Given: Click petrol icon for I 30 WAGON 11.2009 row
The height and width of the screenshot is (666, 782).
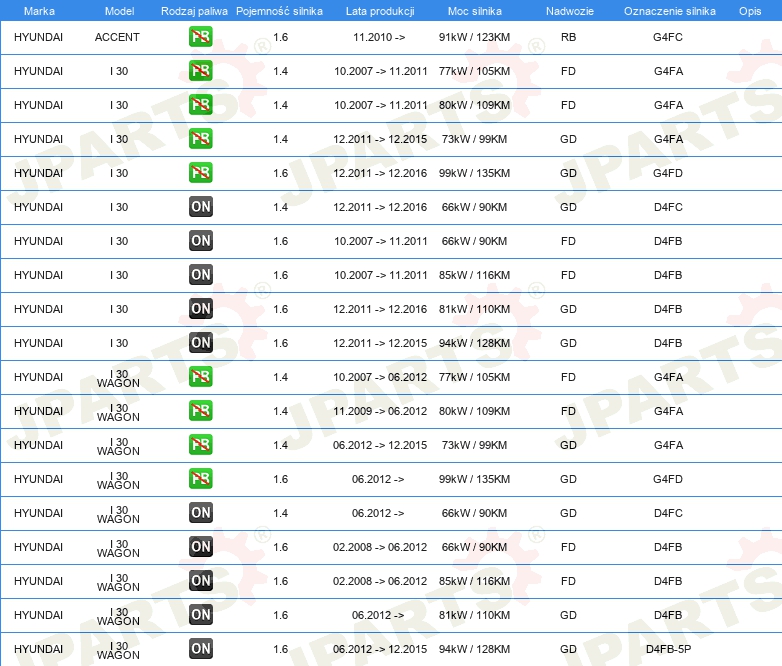Looking at the screenshot, I should pos(200,411).
